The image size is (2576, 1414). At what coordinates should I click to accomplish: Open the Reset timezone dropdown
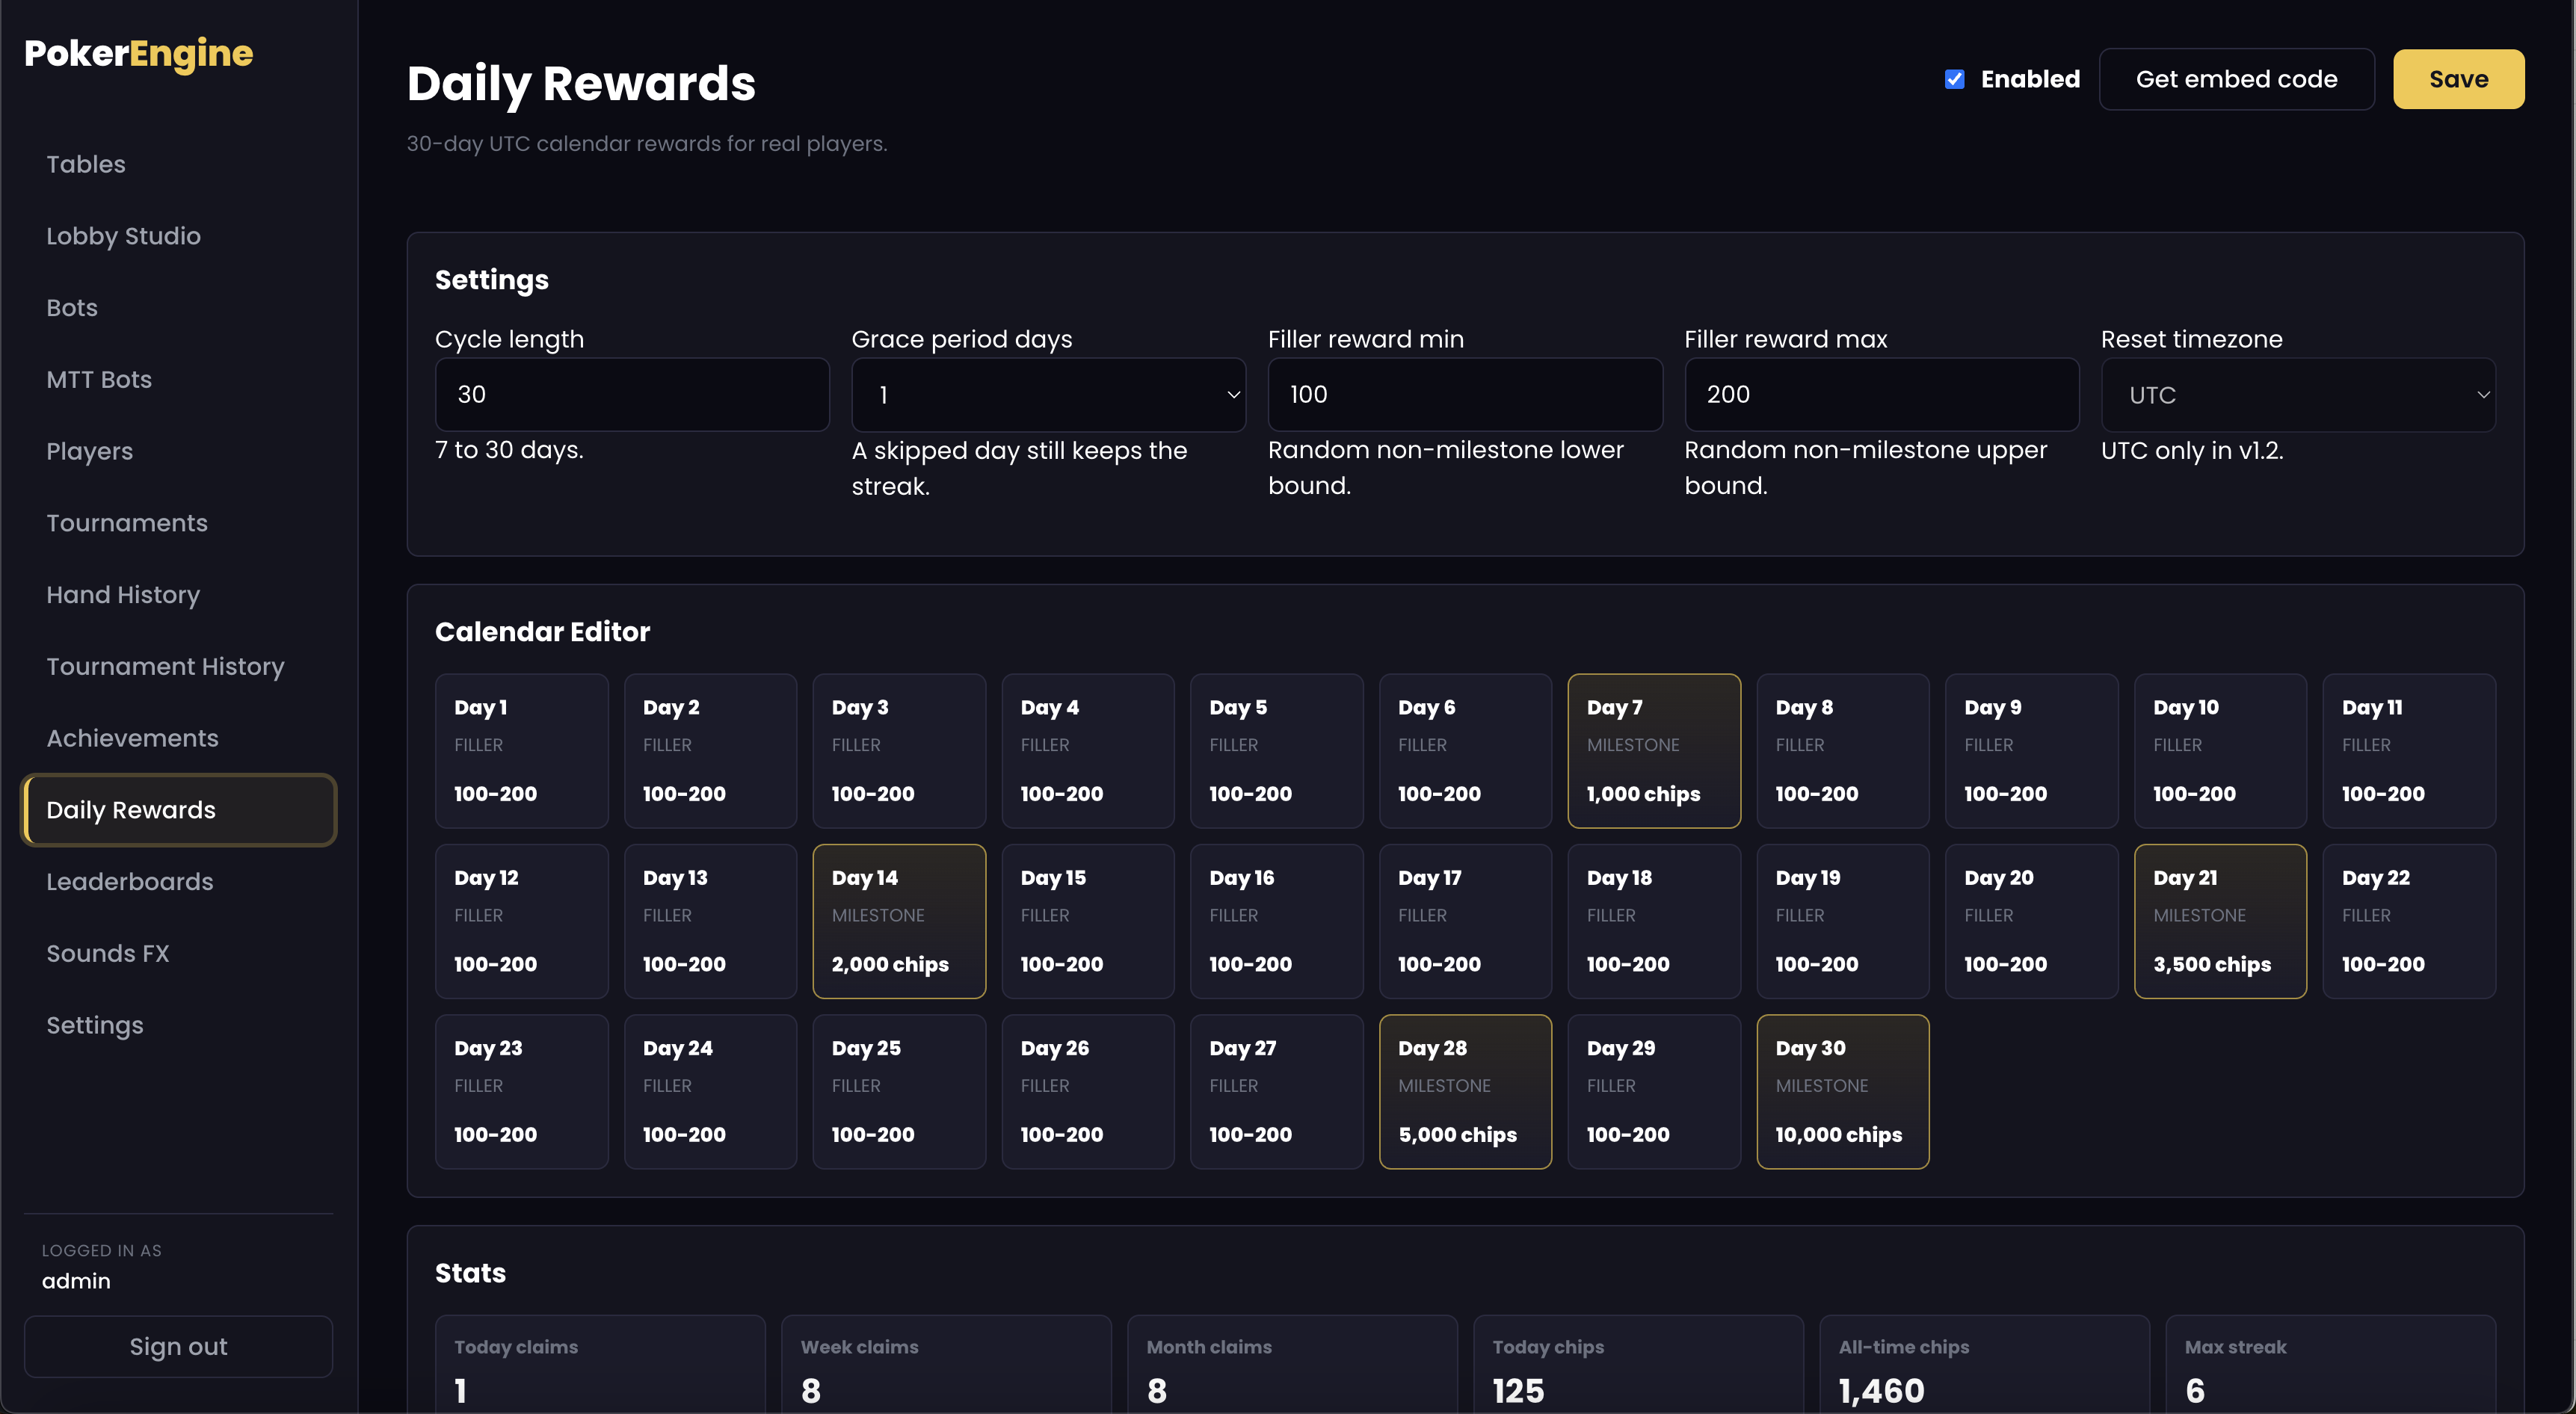point(2298,395)
